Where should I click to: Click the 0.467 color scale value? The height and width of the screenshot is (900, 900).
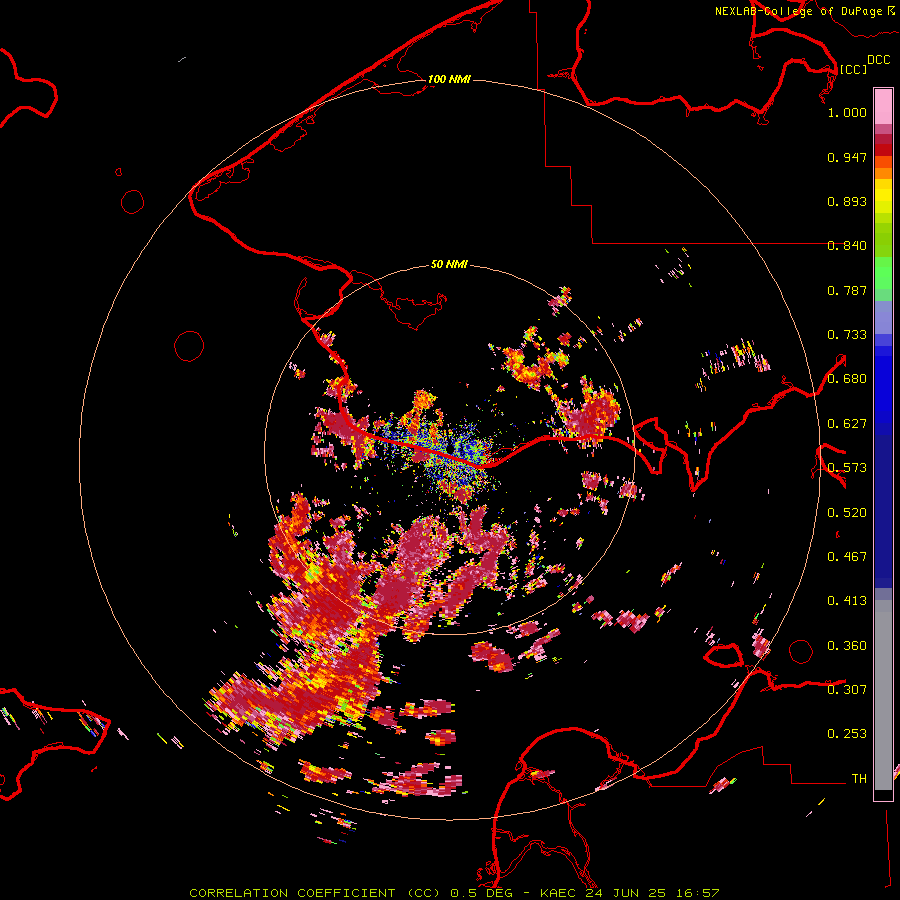point(847,557)
